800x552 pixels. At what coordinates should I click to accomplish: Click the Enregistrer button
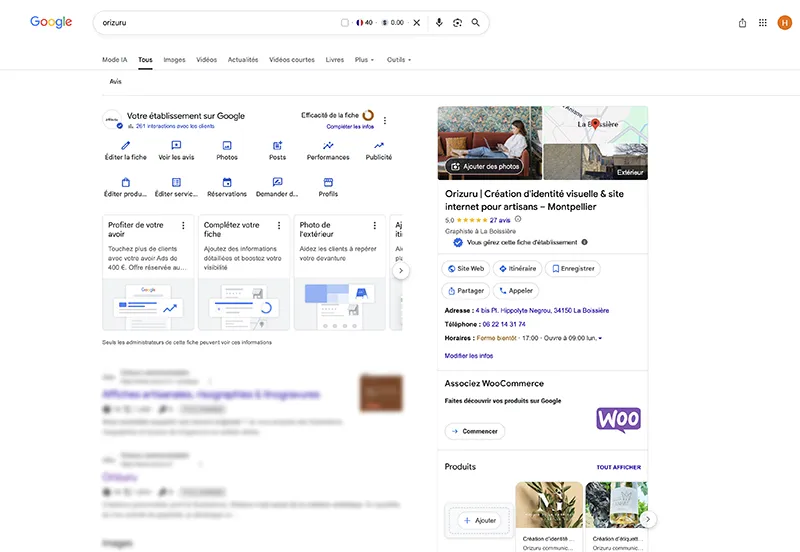pos(573,268)
